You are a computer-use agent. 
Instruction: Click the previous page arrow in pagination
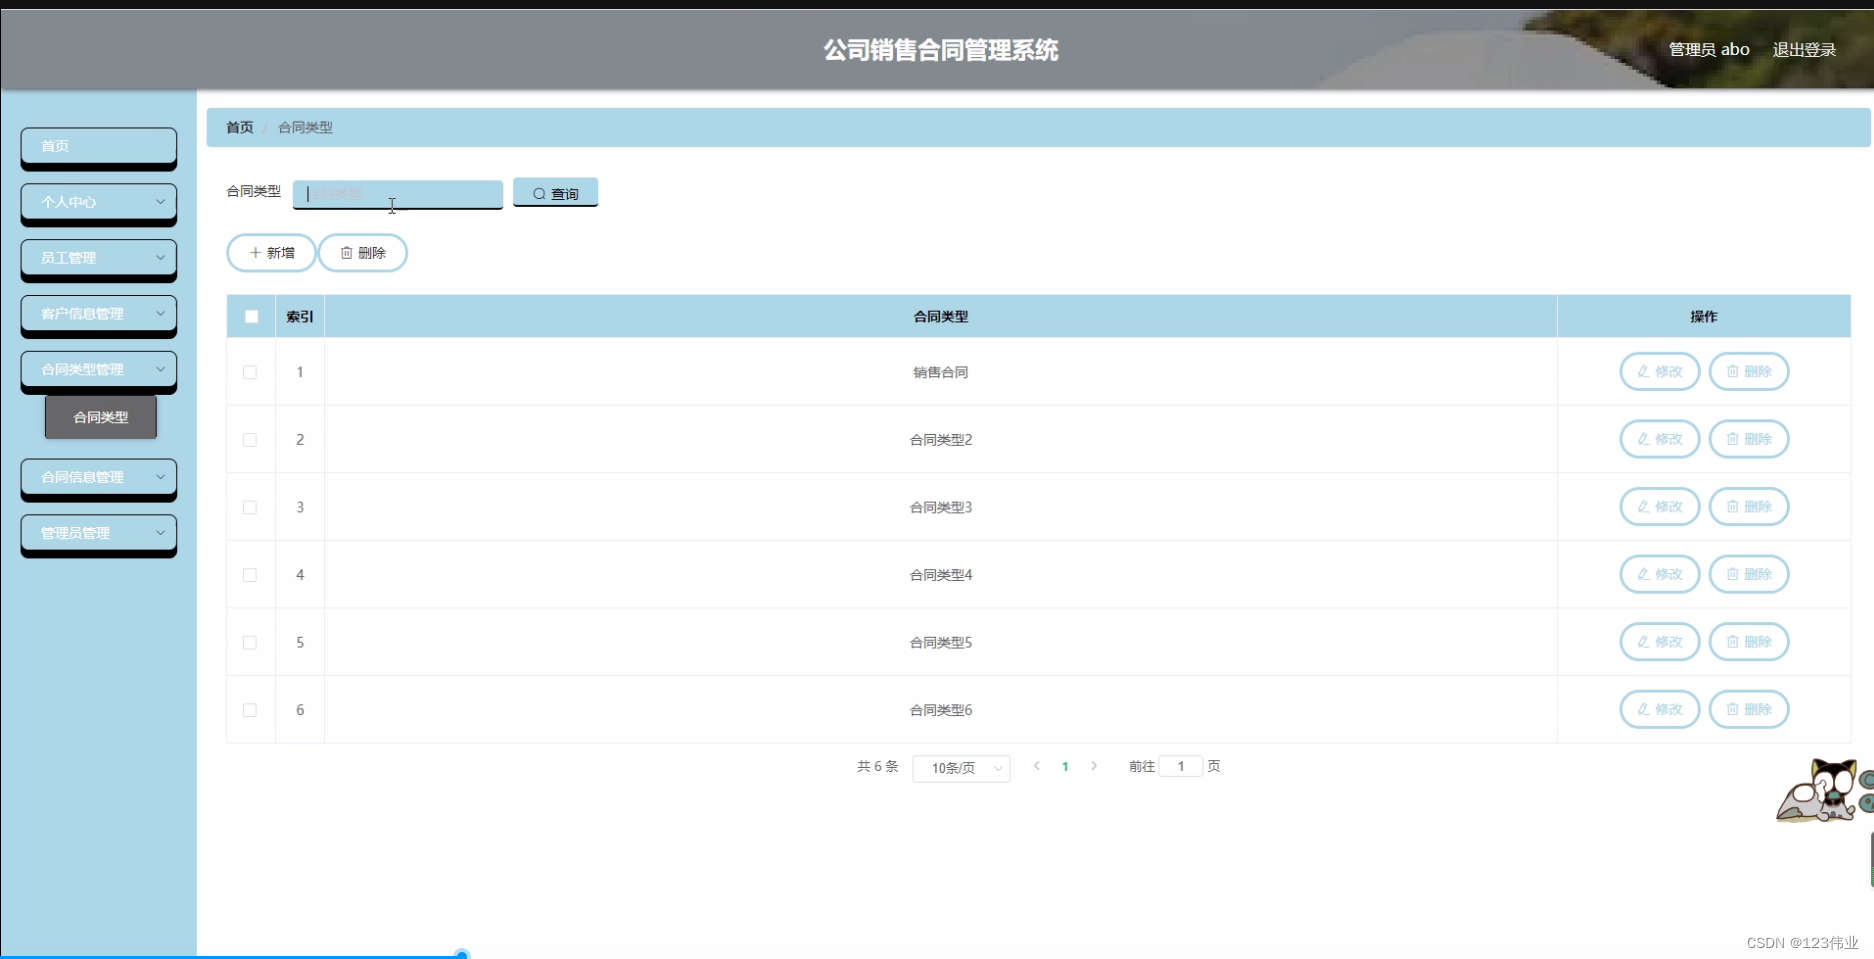(x=1037, y=766)
